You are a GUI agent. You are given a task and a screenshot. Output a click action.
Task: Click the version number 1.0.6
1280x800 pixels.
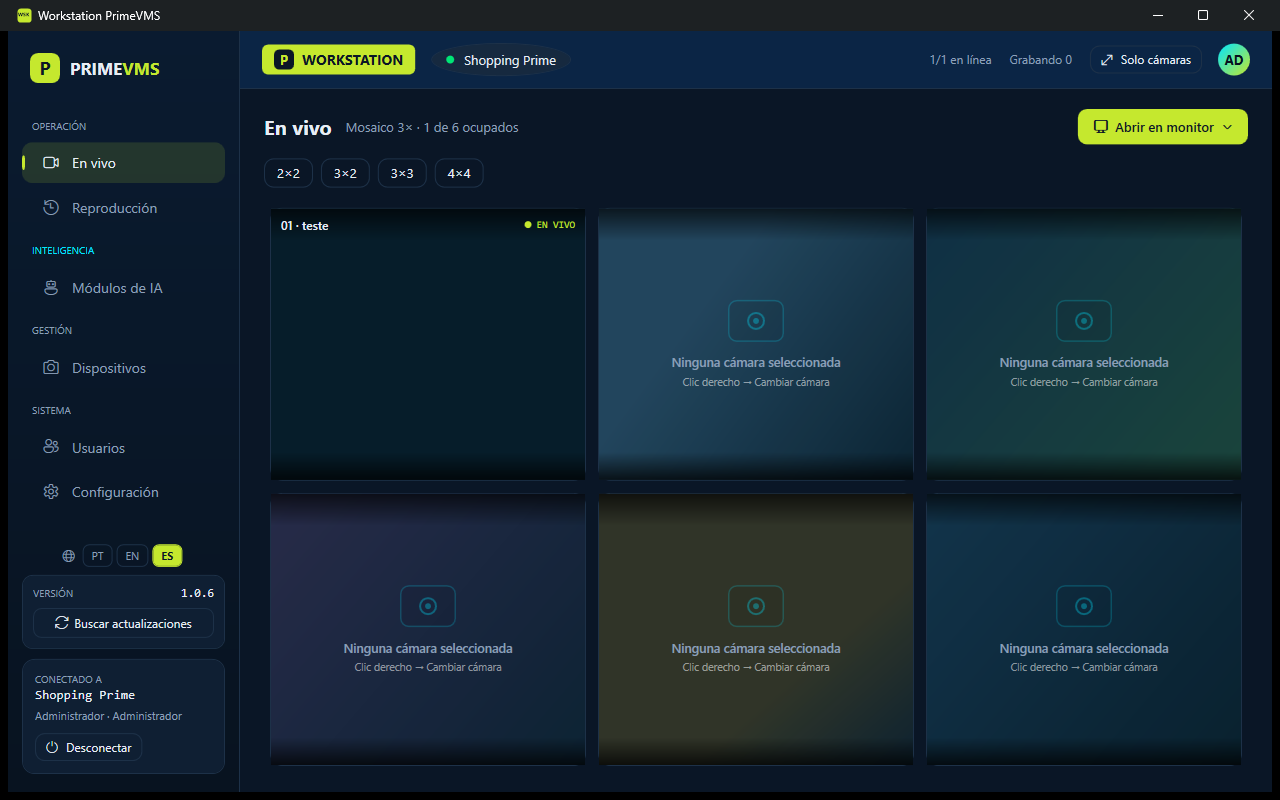197,593
